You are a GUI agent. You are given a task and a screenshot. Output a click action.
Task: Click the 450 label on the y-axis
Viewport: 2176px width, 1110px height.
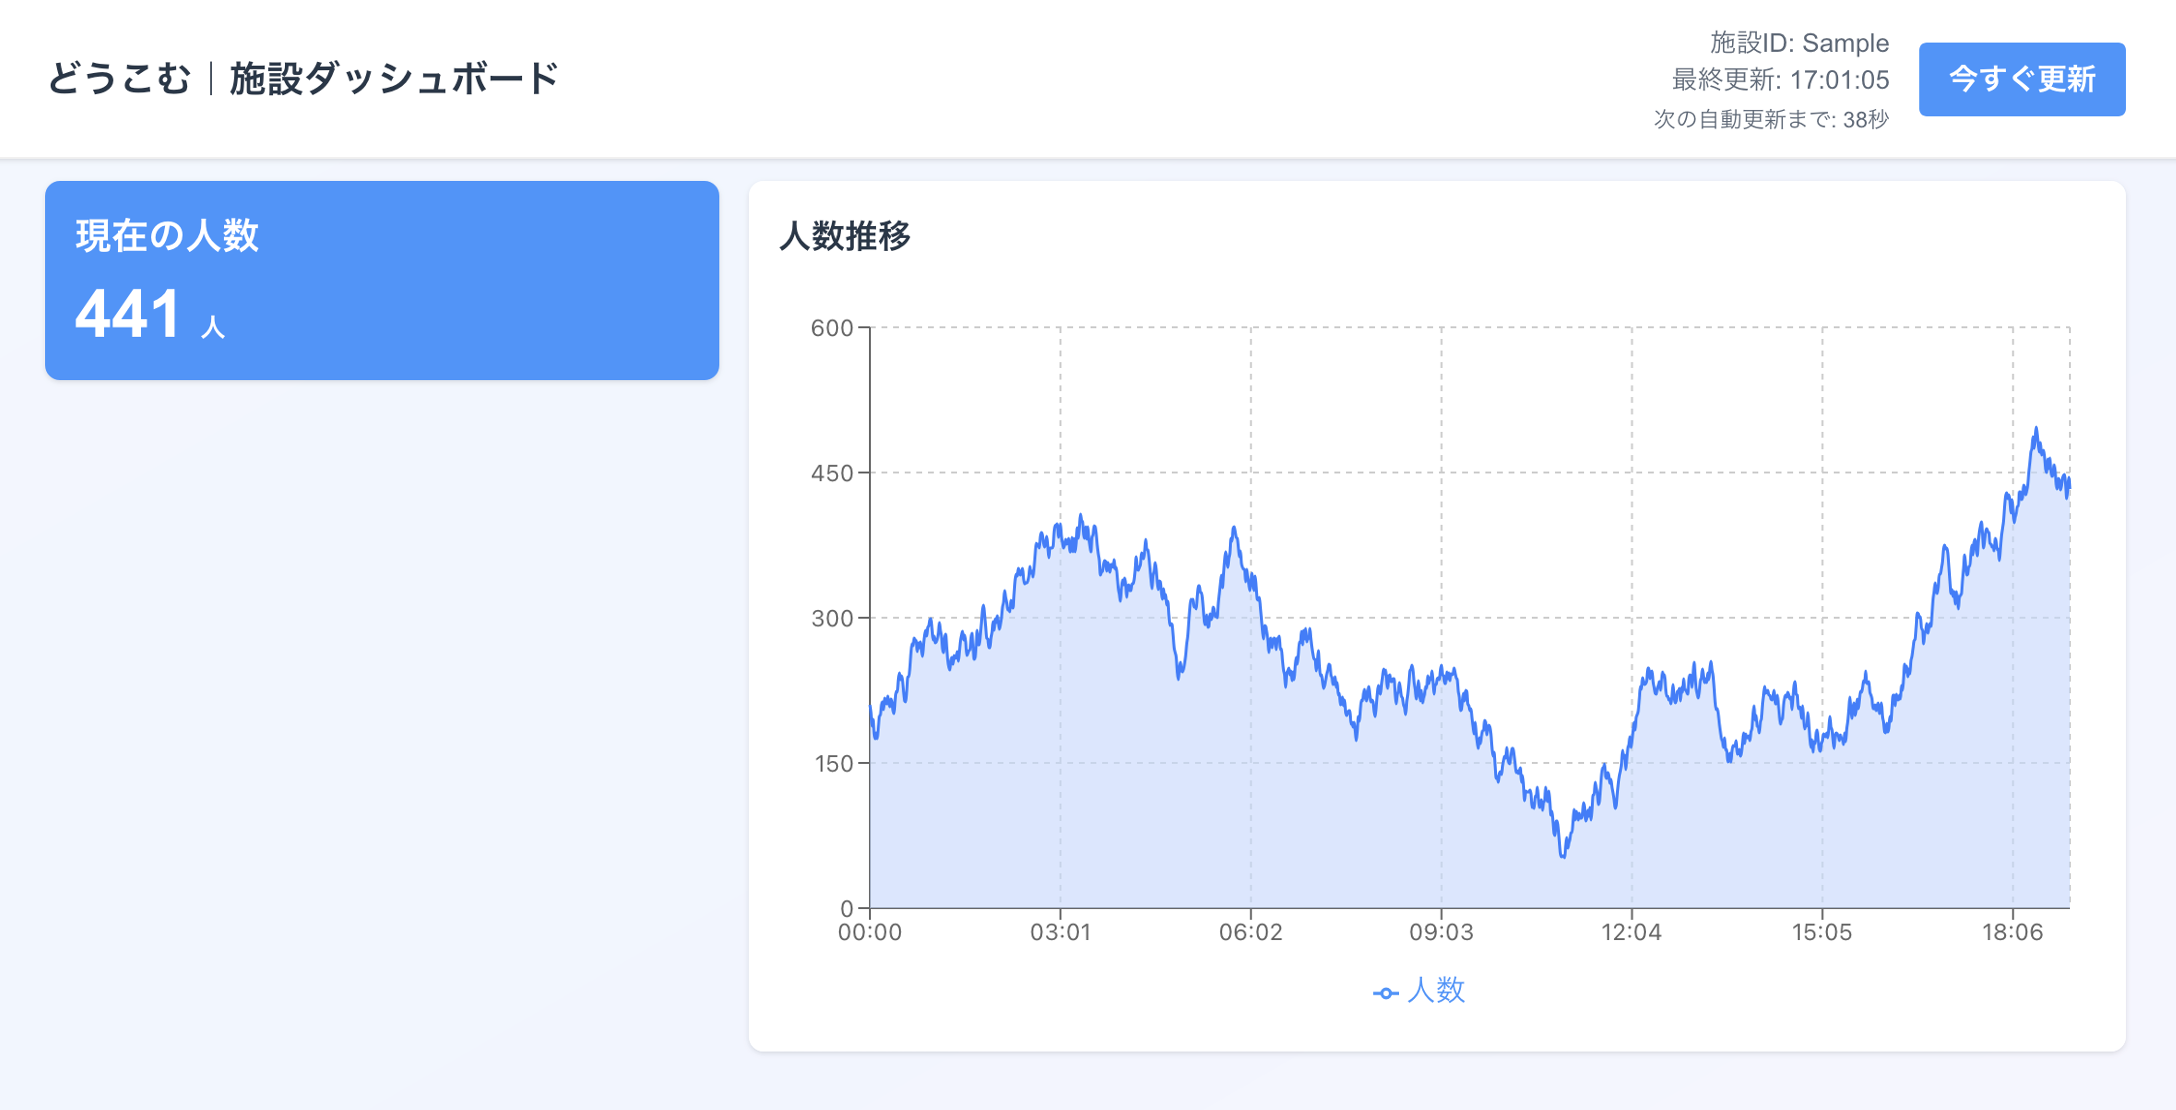[831, 473]
